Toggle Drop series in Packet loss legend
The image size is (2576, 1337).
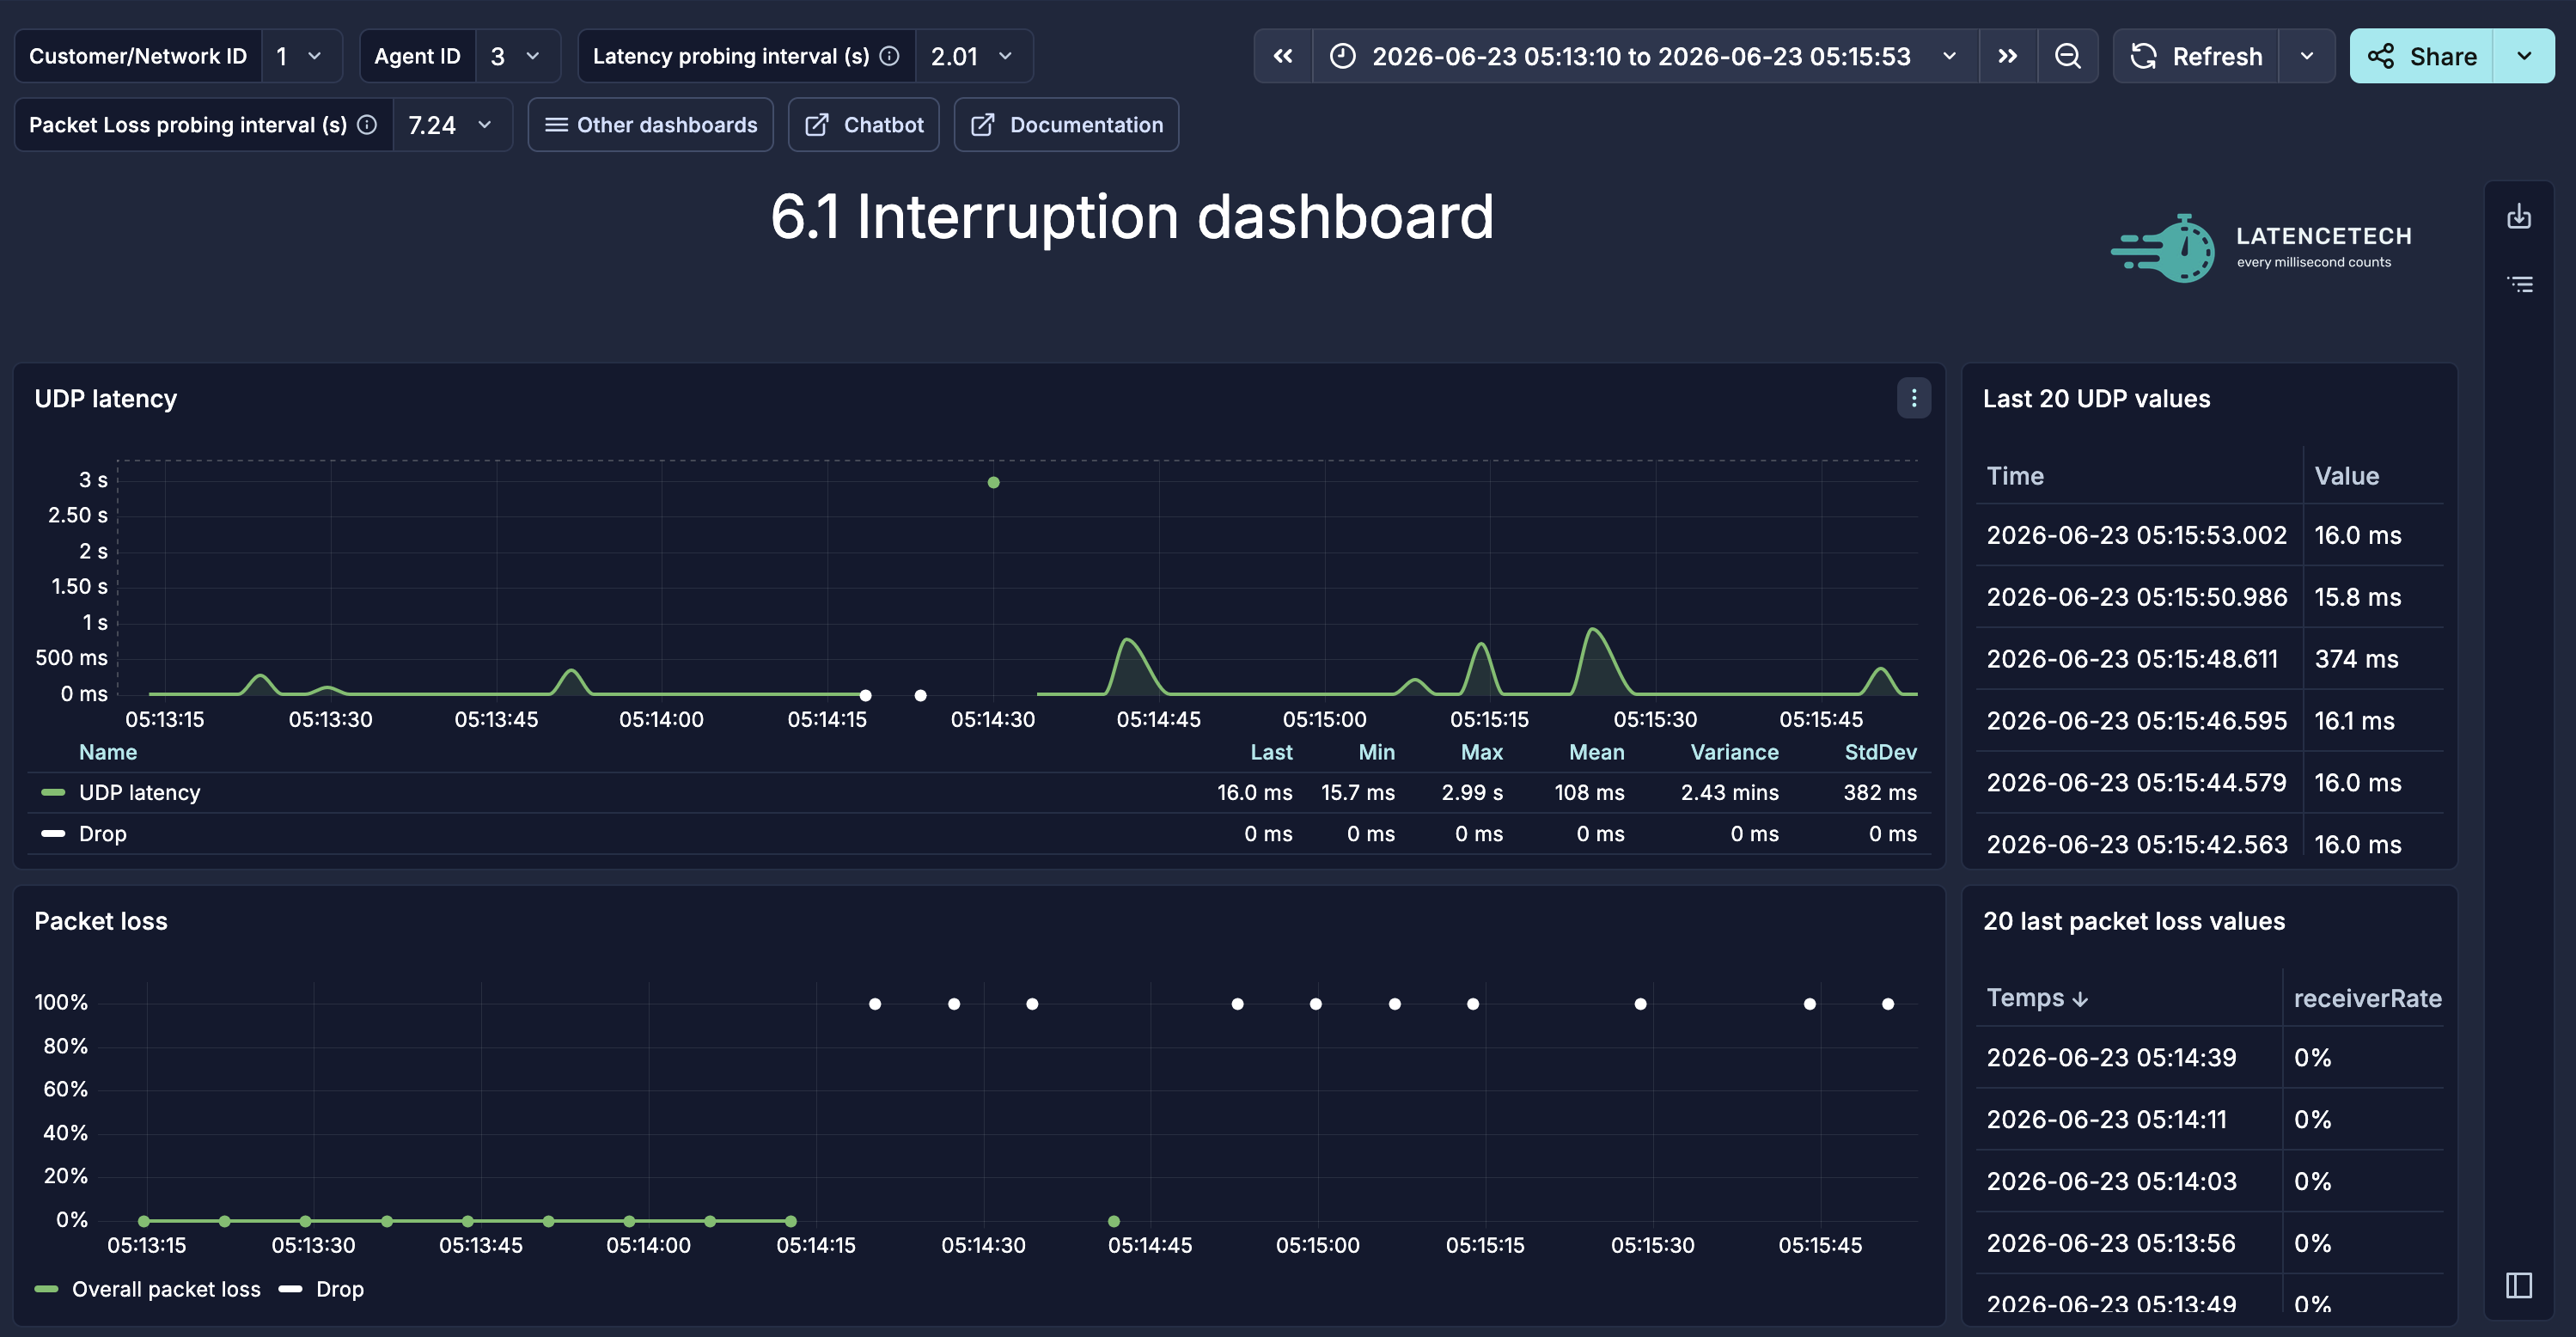pos(339,1289)
